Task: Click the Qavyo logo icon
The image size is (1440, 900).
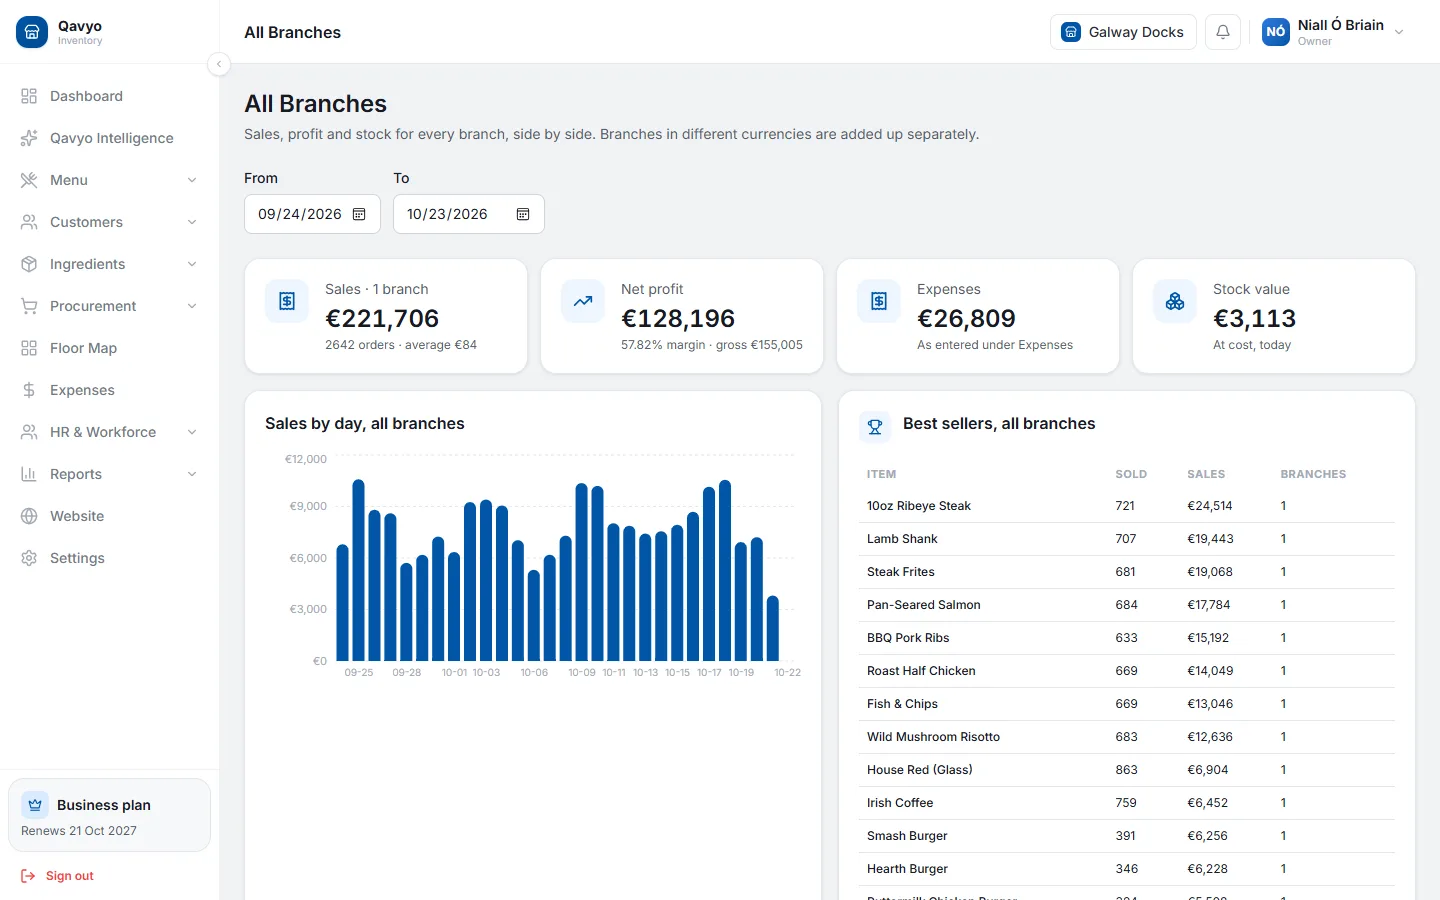Action: [x=32, y=32]
